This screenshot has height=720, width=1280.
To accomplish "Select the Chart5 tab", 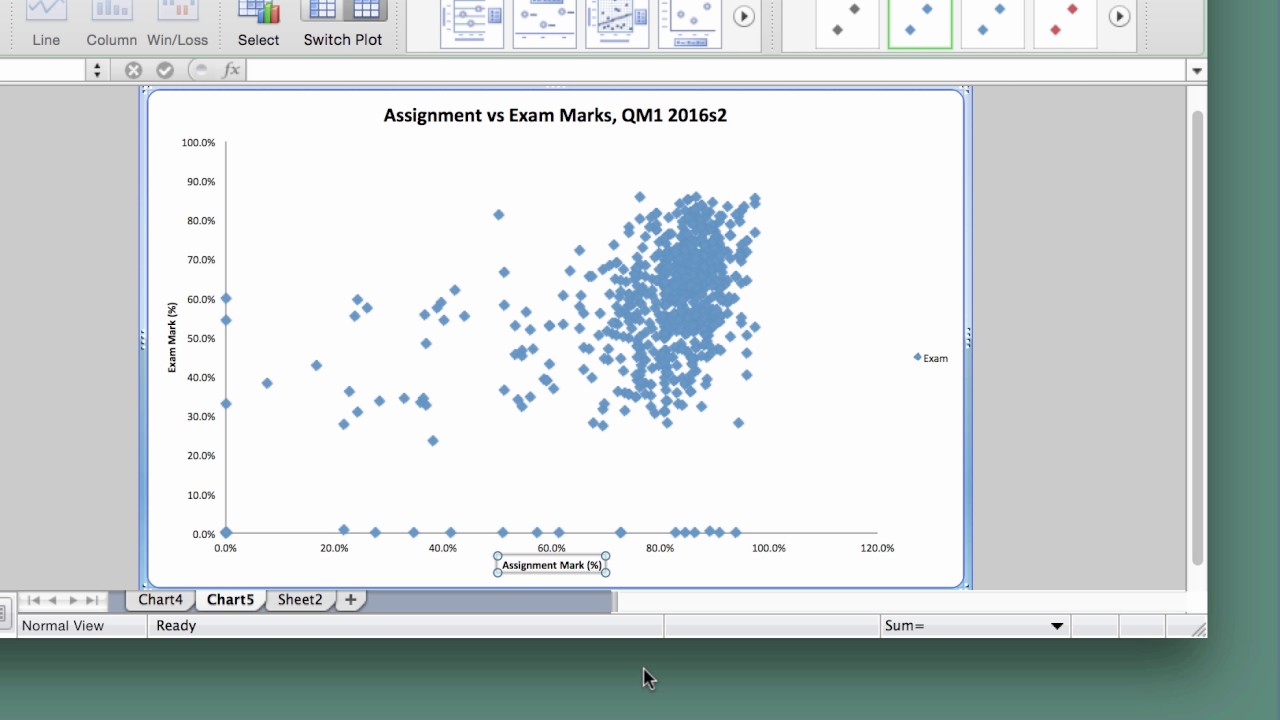I will tap(230, 600).
